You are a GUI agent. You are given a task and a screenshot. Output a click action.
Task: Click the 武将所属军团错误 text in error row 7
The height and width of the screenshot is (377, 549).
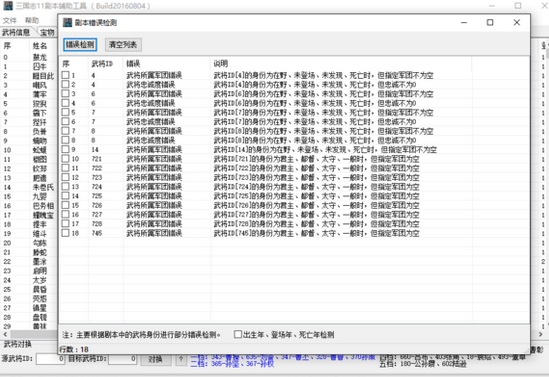click(x=154, y=131)
